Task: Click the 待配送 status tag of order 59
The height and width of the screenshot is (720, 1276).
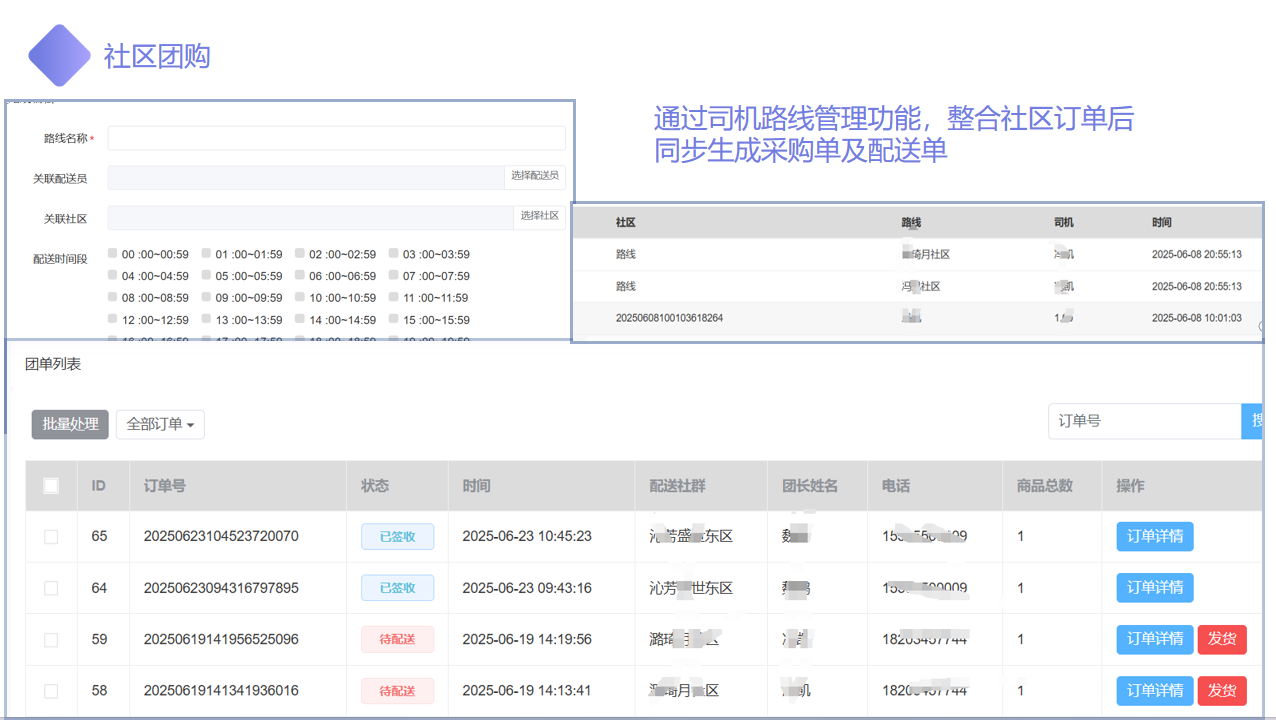Action: point(397,639)
